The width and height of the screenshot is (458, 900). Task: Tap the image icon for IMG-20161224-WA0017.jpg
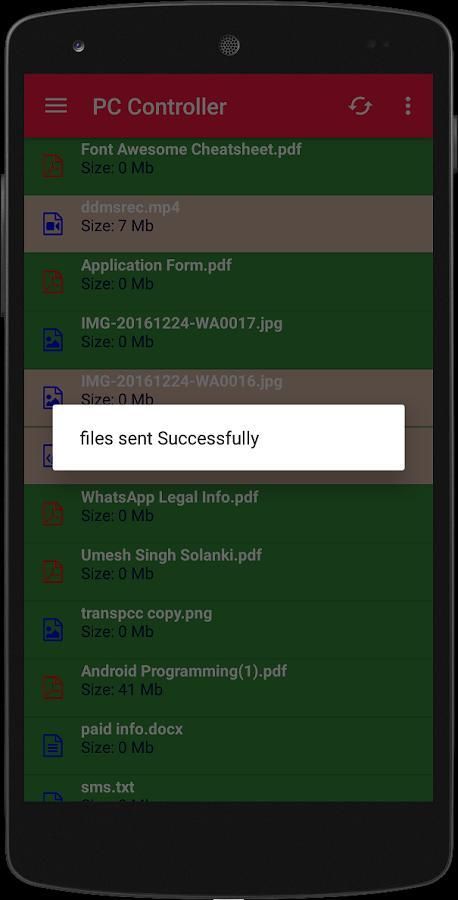pyautogui.click(x=53, y=340)
